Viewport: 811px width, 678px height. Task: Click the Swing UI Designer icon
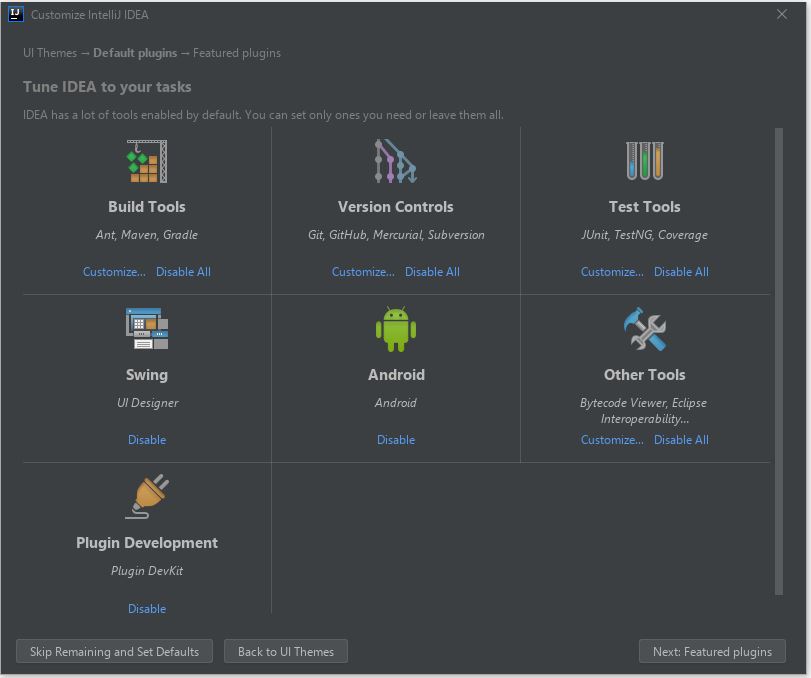tap(147, 329)
